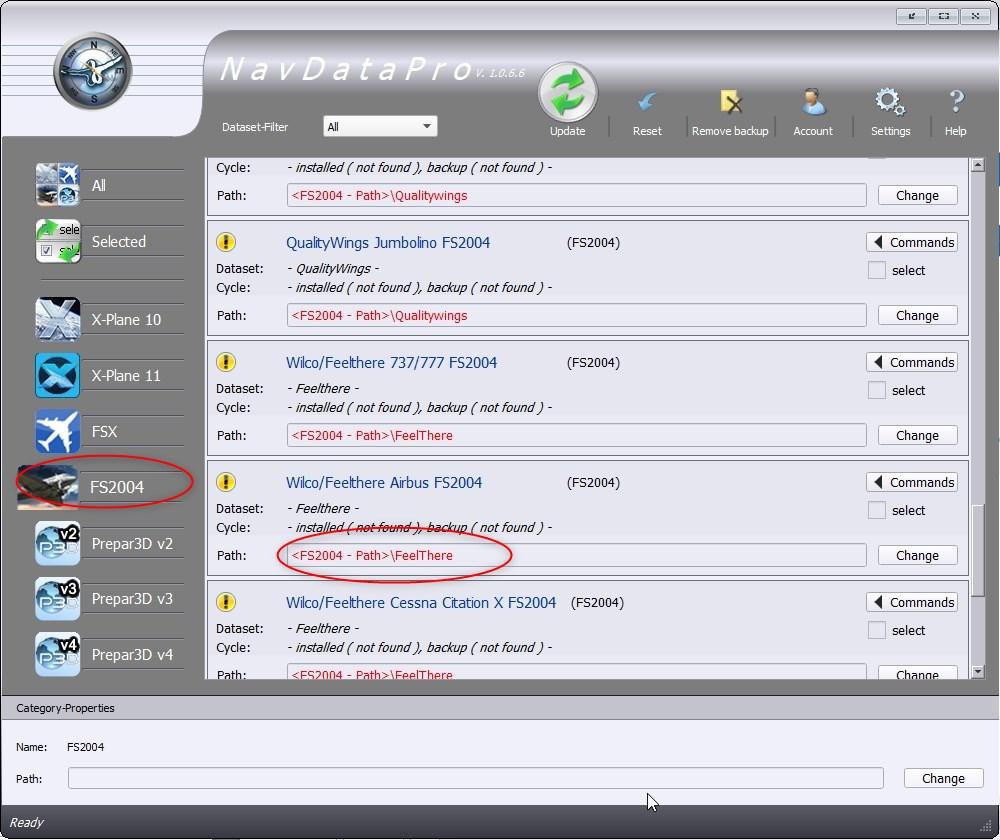Expand Commands for Wilco/Feelthere Airbus FS2004

click(x=911, y=482)
